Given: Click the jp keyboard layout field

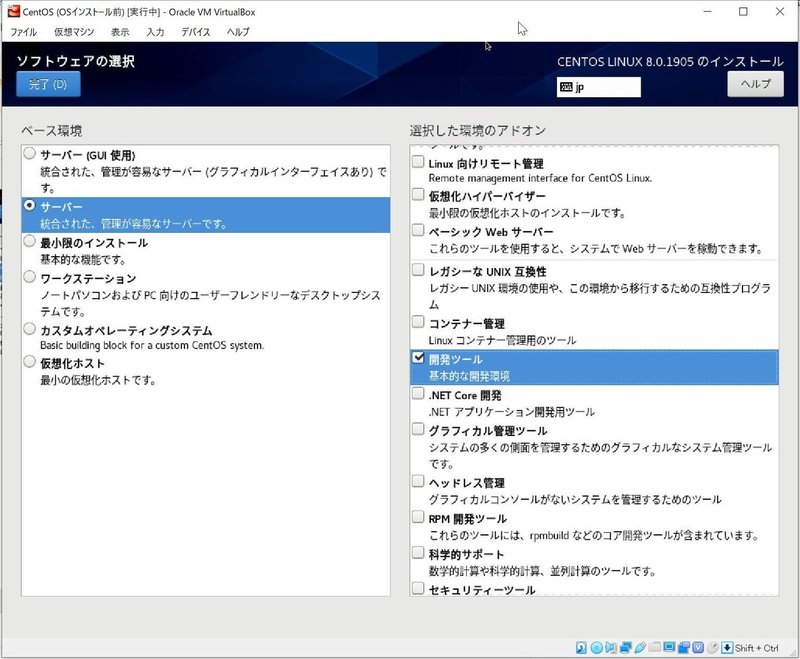Looking at the screenshot, I should click(598, 87).
